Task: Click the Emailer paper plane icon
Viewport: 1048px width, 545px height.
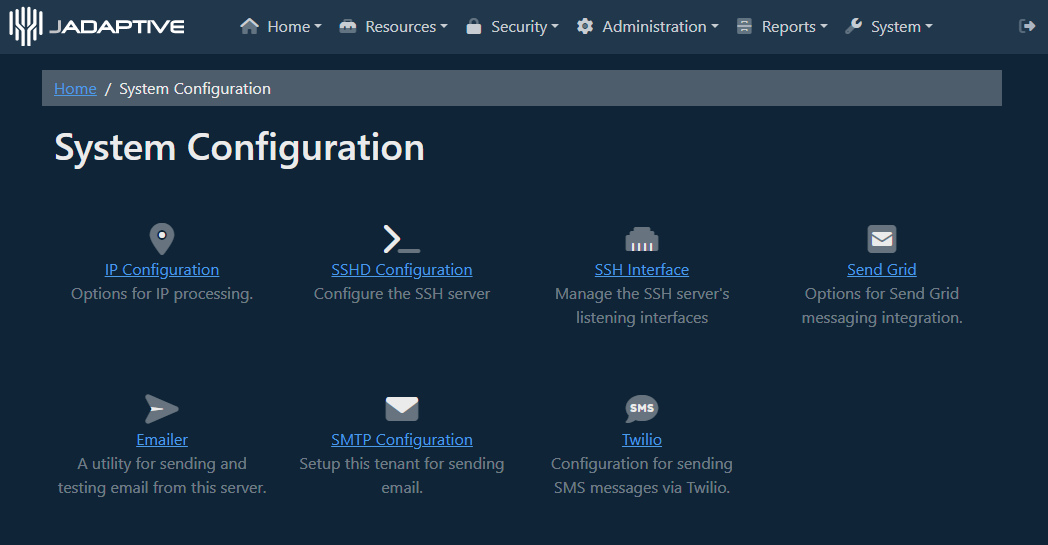Action: (x=162, y=409)
